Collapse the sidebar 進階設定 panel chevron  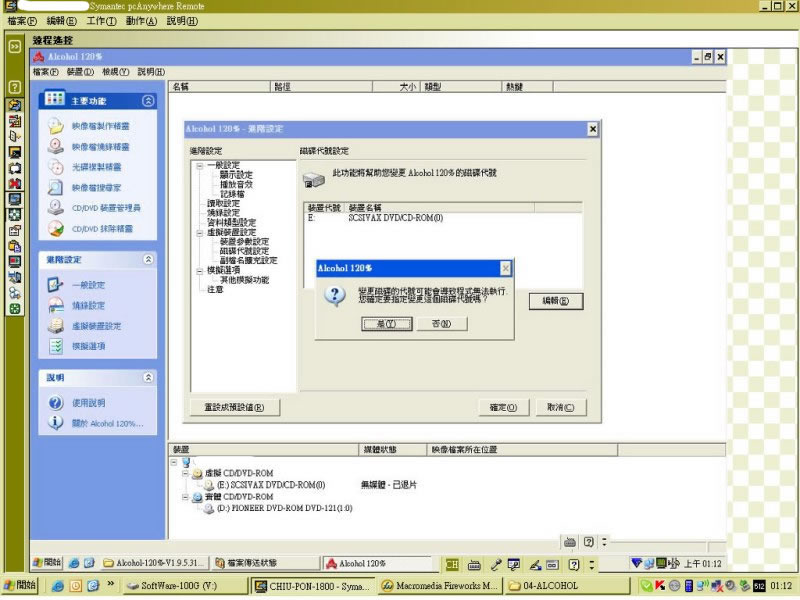coord(148,260)
